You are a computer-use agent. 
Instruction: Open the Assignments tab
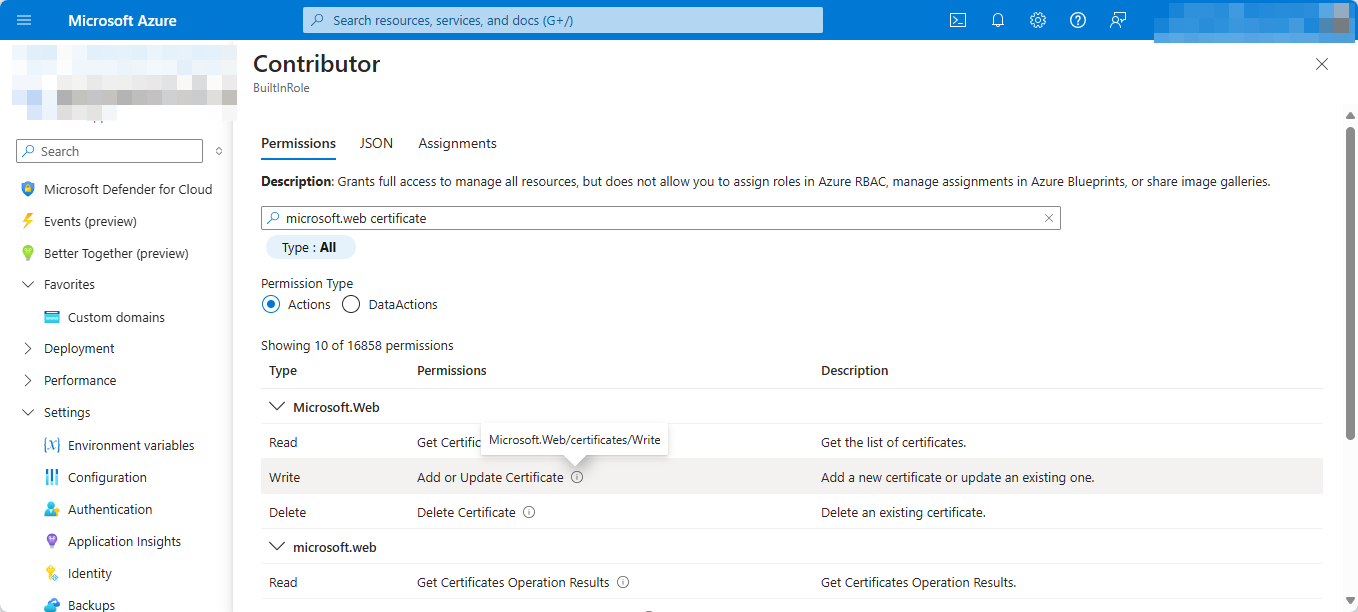[x=457, y=143]
